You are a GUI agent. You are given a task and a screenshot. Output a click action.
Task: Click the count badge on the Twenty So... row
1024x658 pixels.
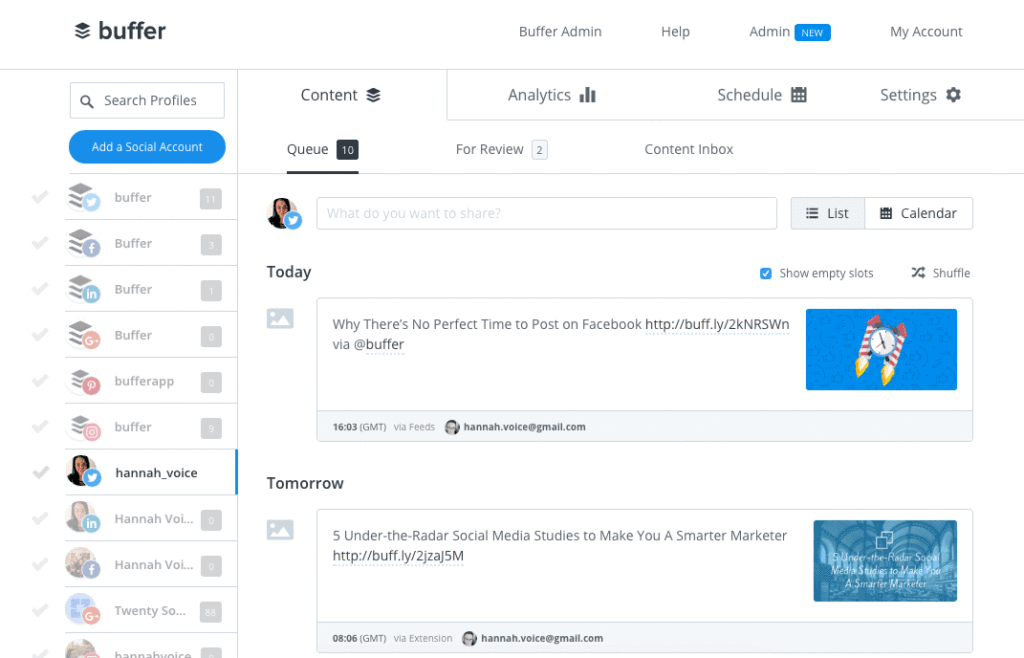(210, 612)
